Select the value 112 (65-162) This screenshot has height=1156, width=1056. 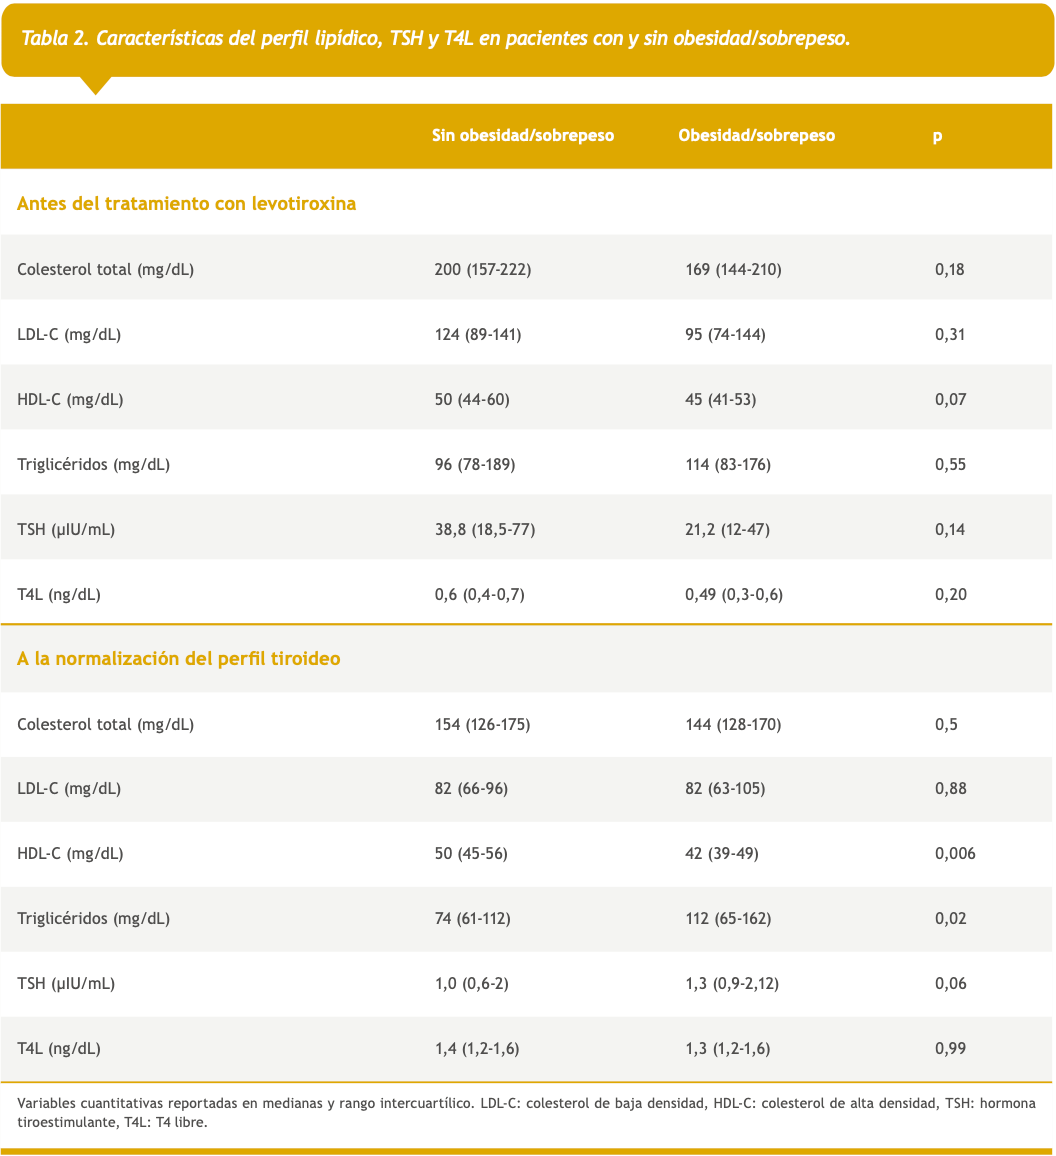pos(728,918)
